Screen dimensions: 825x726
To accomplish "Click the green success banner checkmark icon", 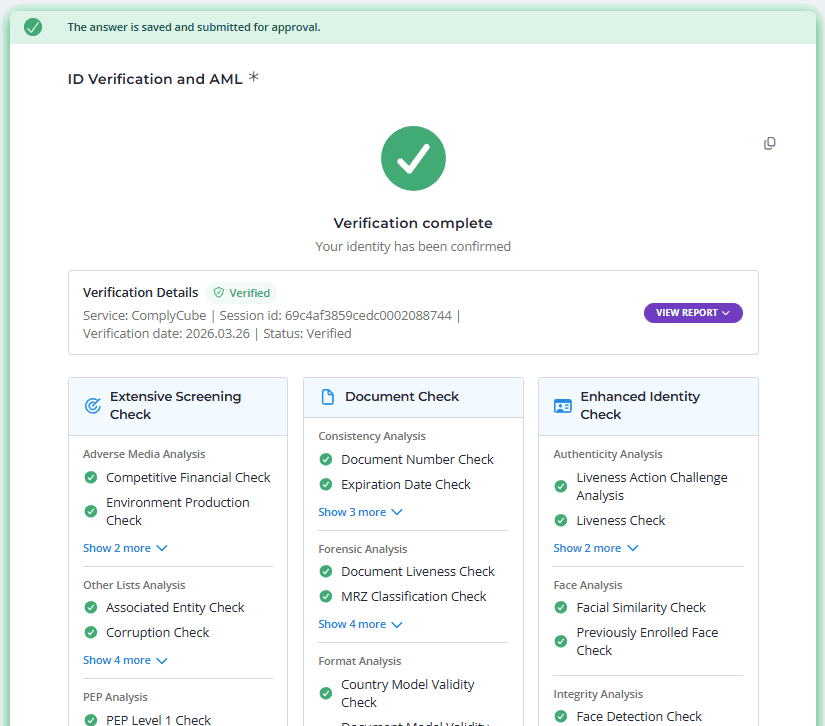I will [x=33, y=27].
